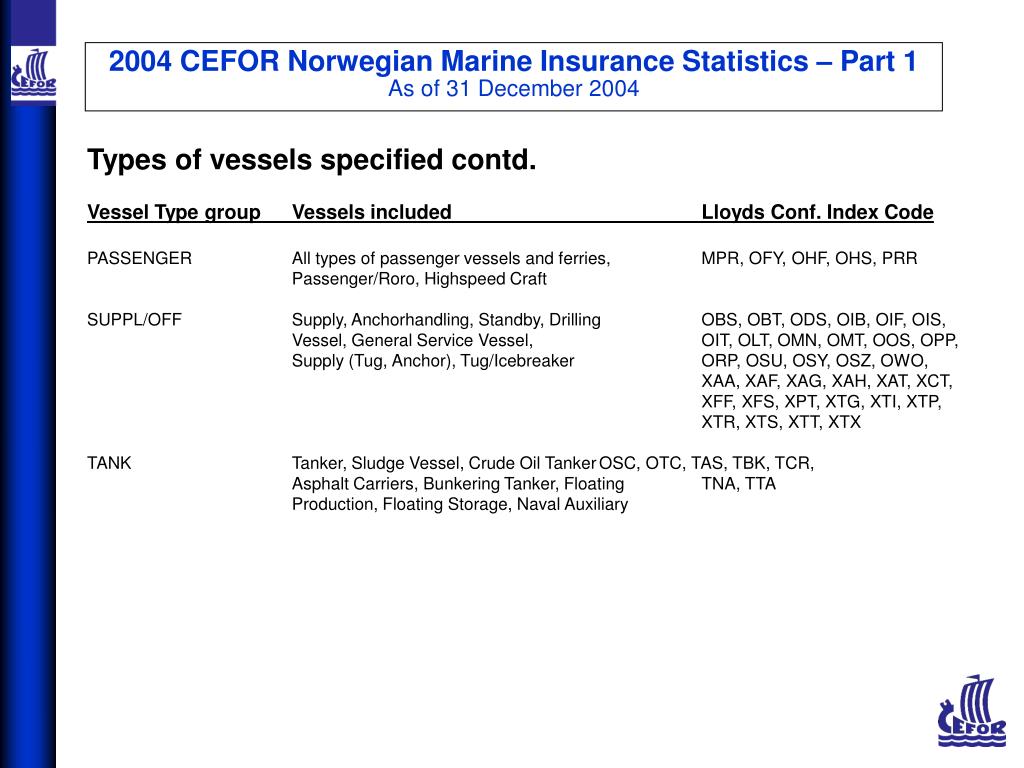Click the 'XTR, XTS, XTT, XTX' code line

pyautogui.click(x=781, y=423)
